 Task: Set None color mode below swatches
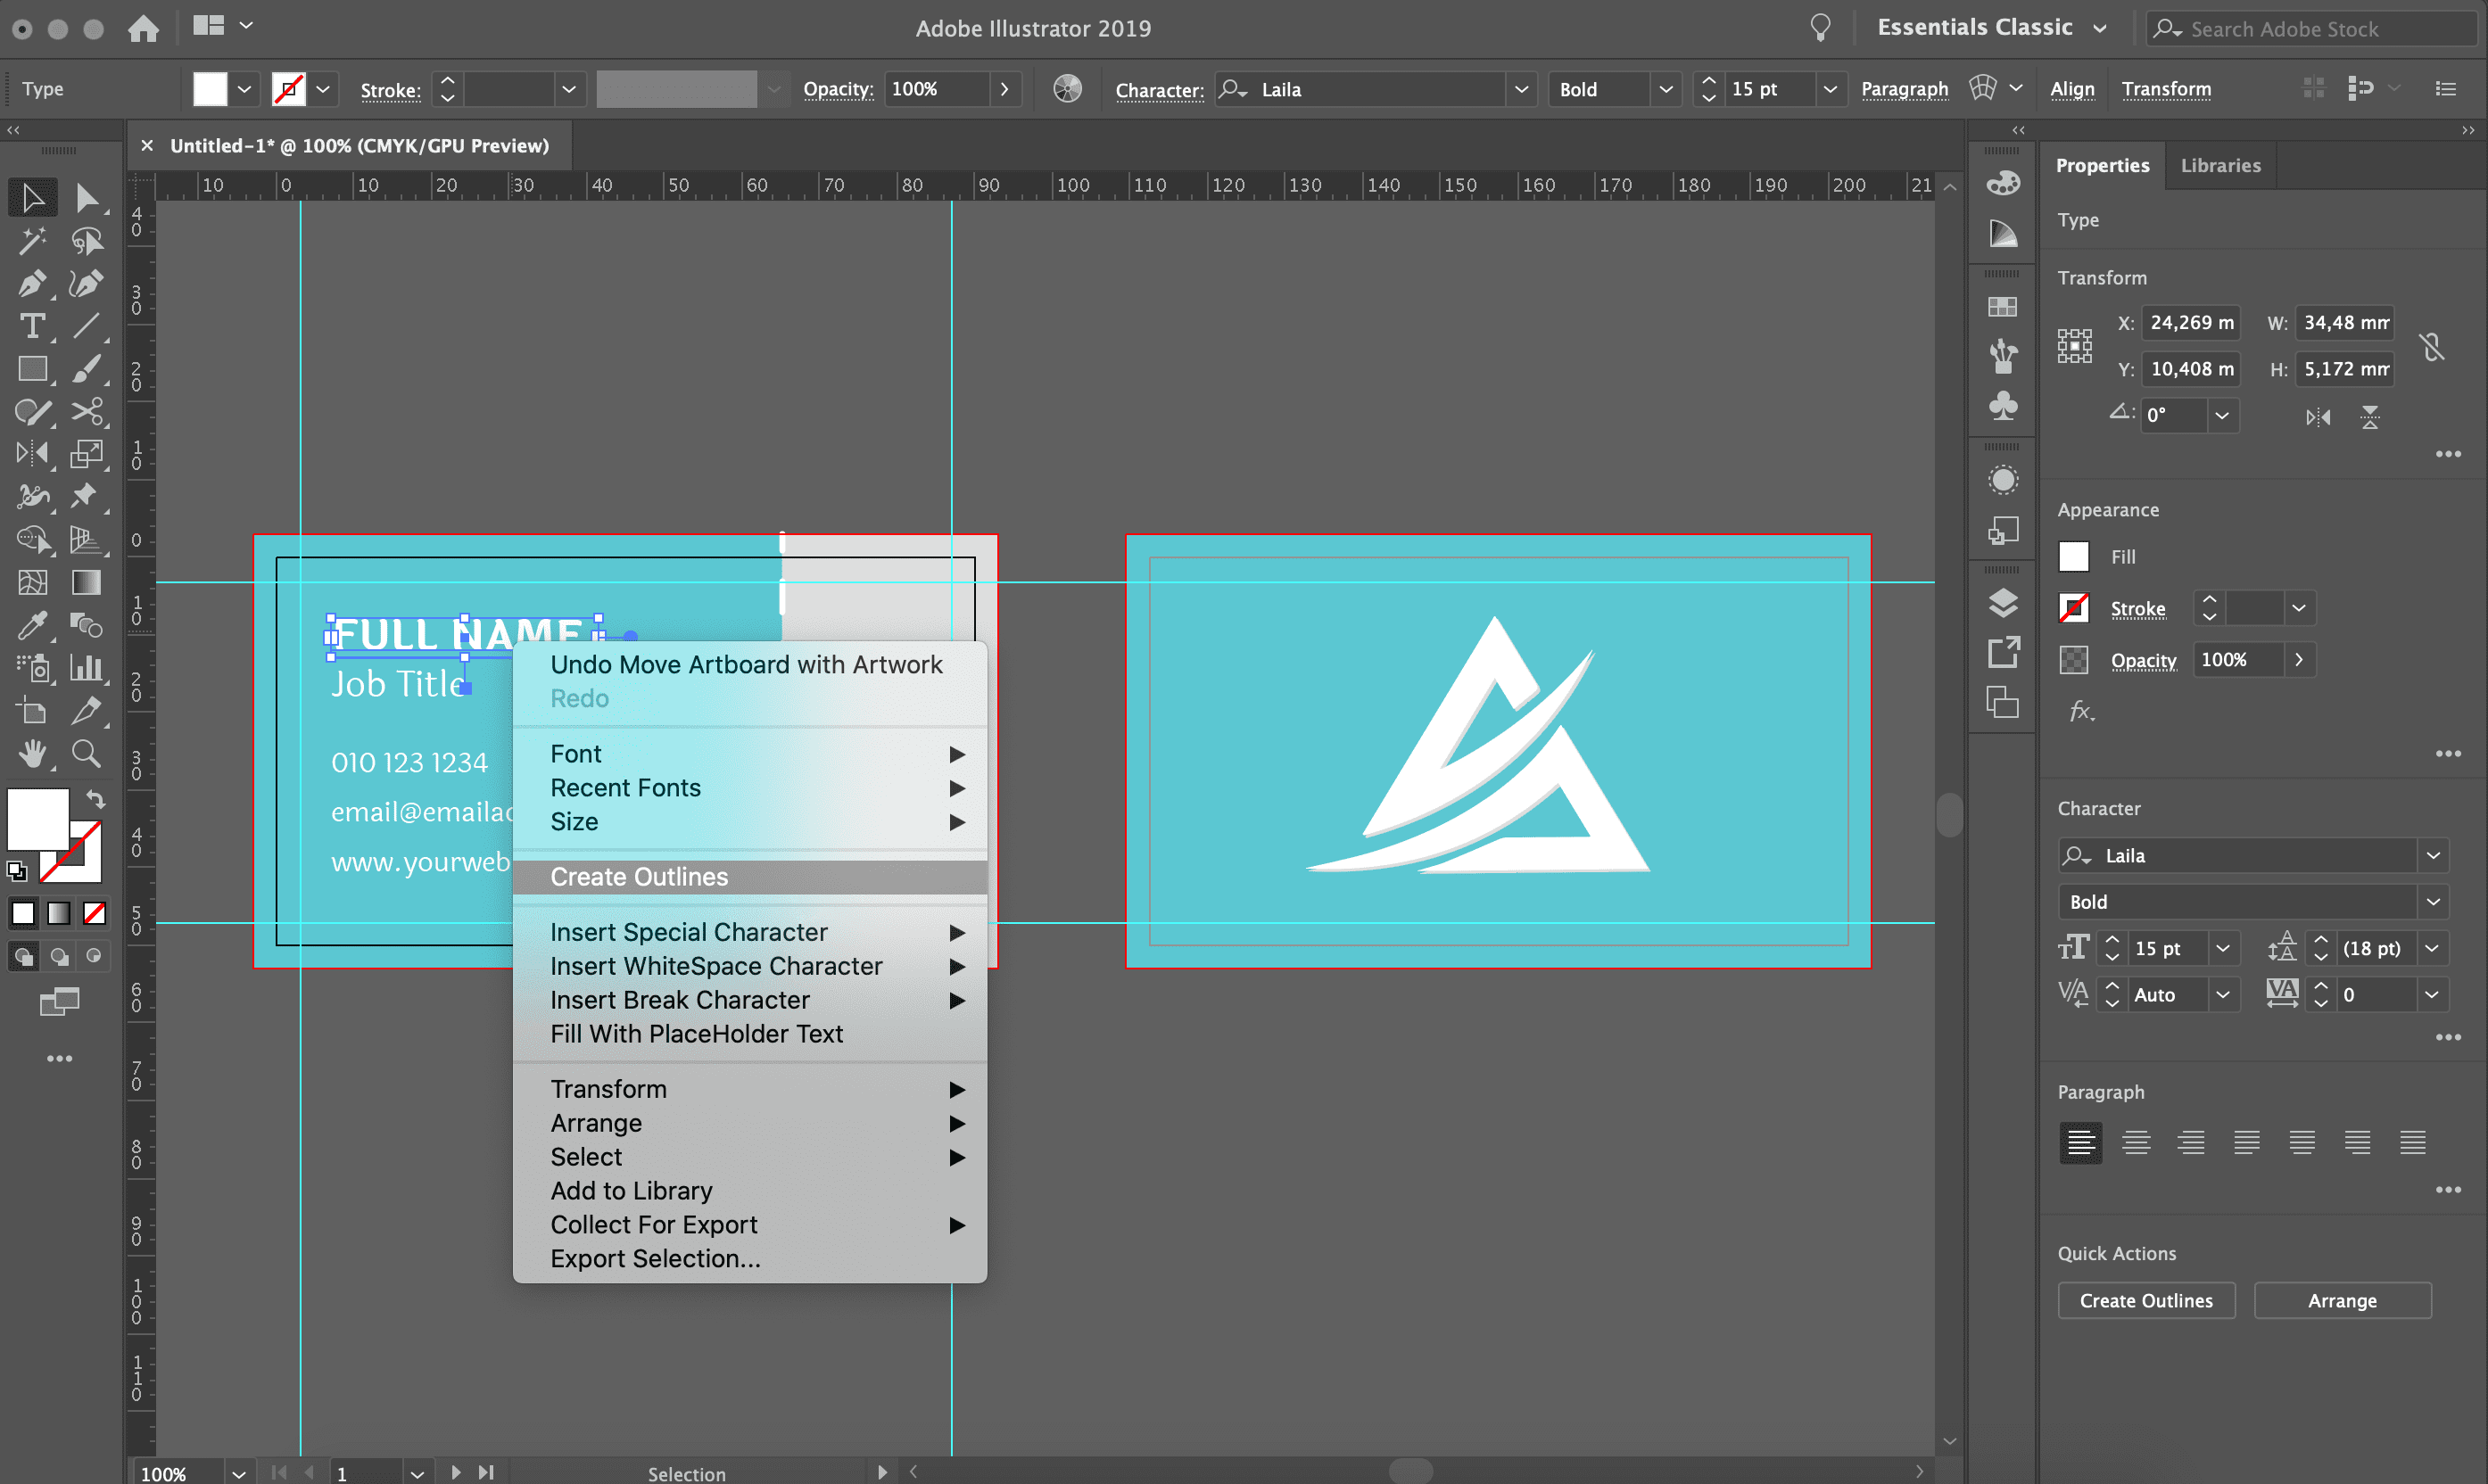coord(95,913)
